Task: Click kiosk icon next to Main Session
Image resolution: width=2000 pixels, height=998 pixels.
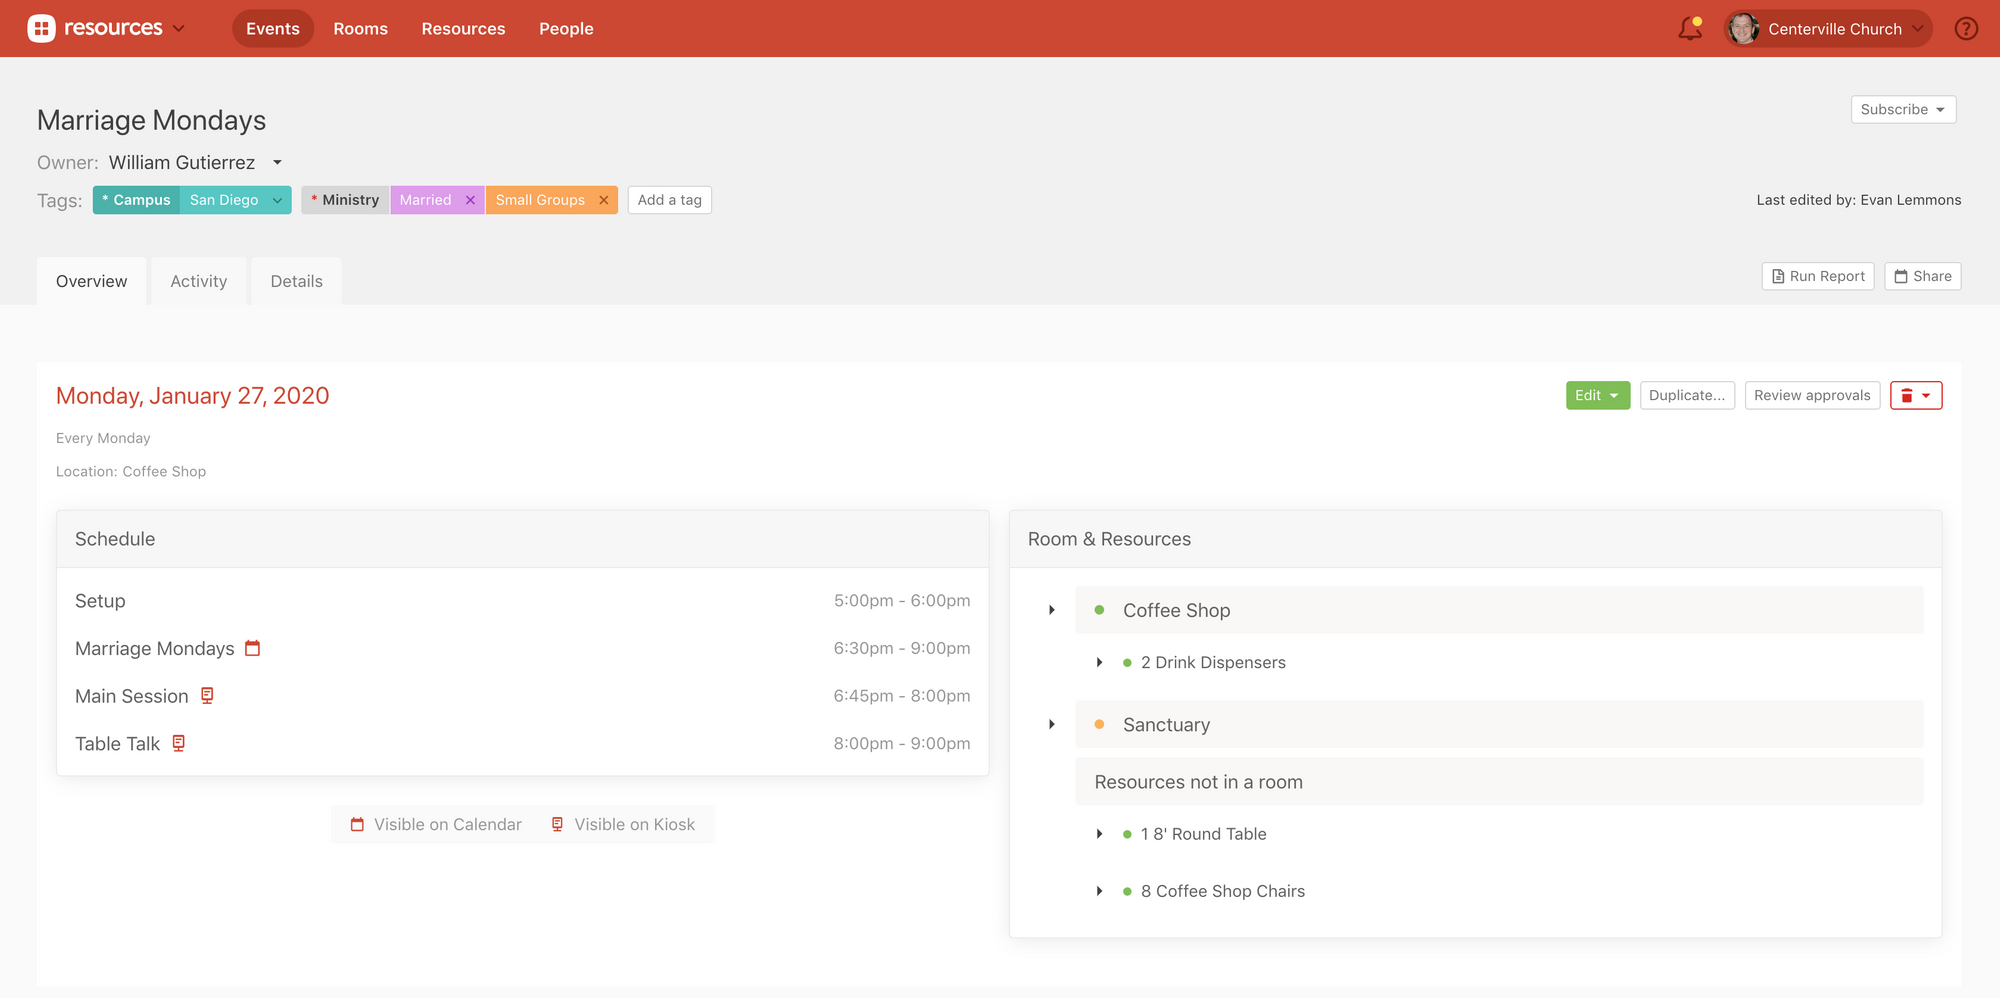Action: click(207, 695)
